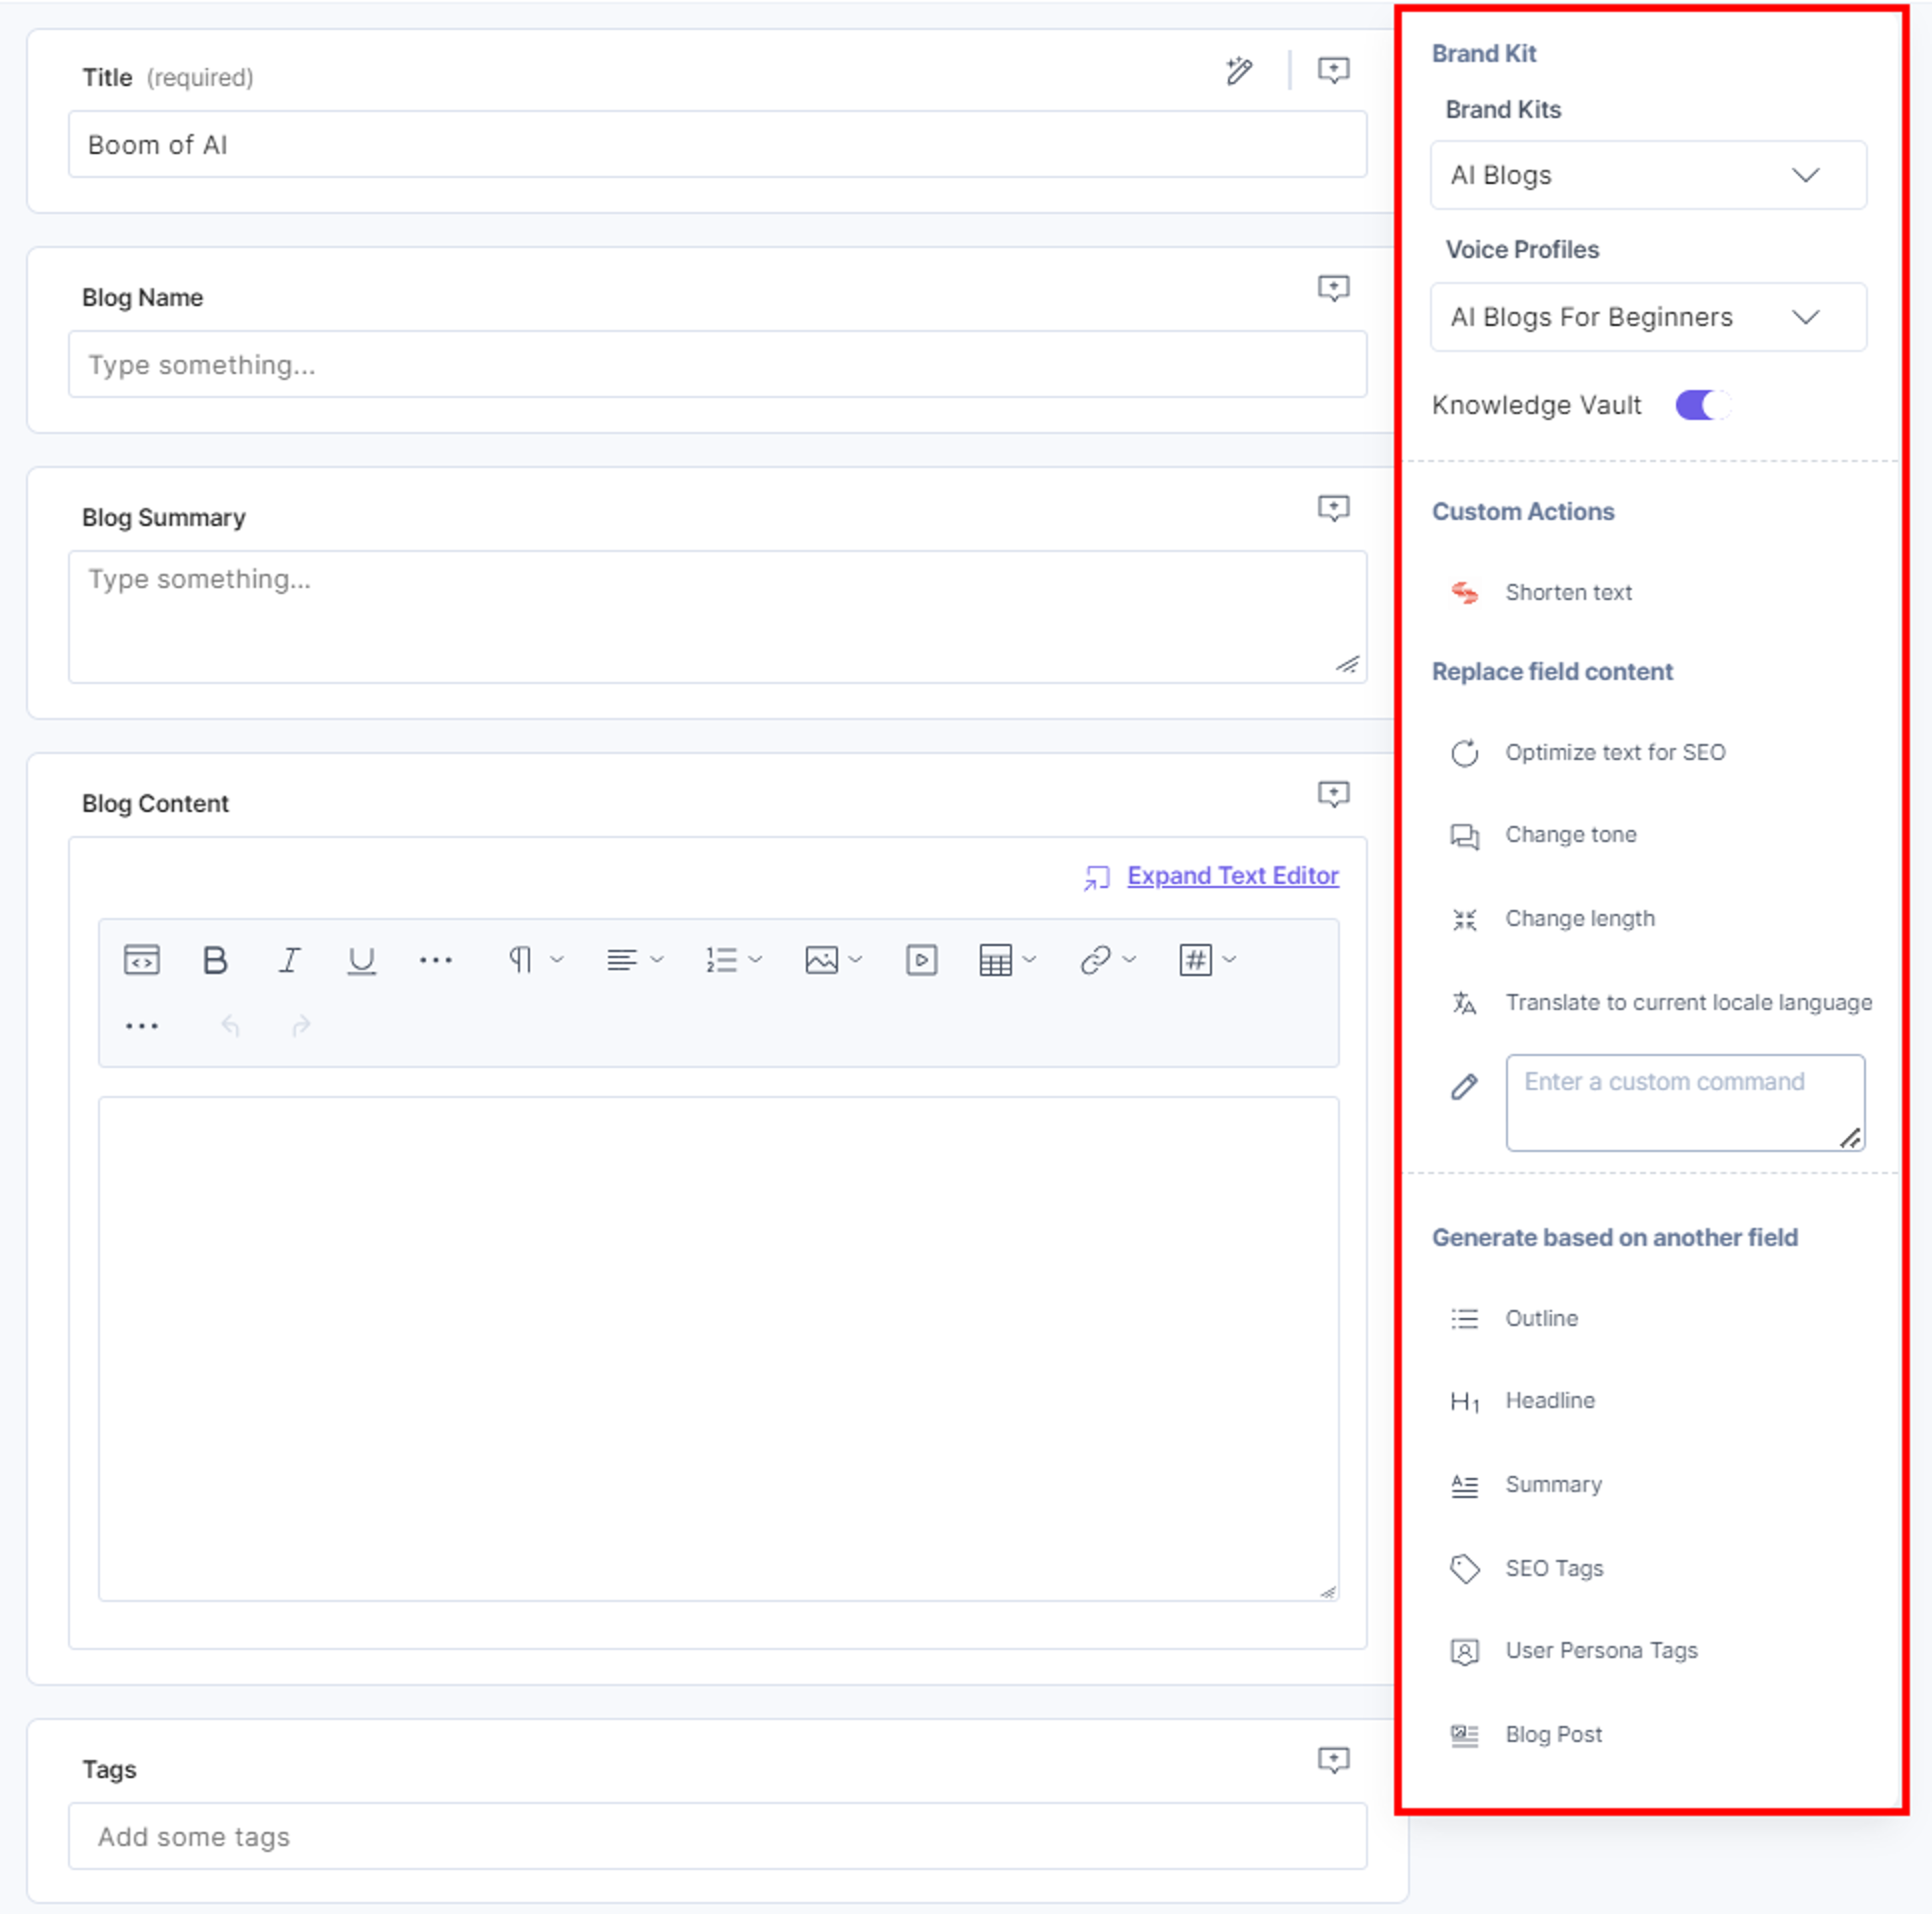The height and width of the screenshot is (1914, 1932).
Task: Insert video using the play icon
Action: (x=921, y=960)
